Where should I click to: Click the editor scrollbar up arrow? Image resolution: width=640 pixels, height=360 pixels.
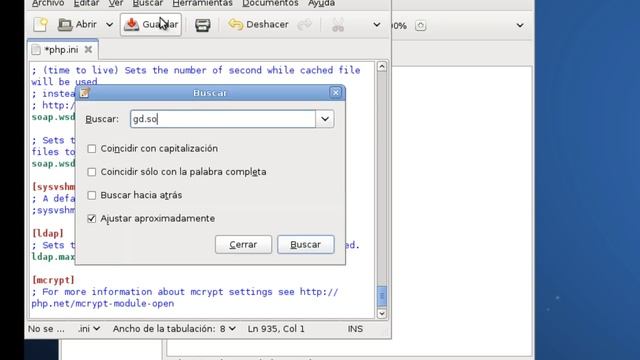point(382,67)
